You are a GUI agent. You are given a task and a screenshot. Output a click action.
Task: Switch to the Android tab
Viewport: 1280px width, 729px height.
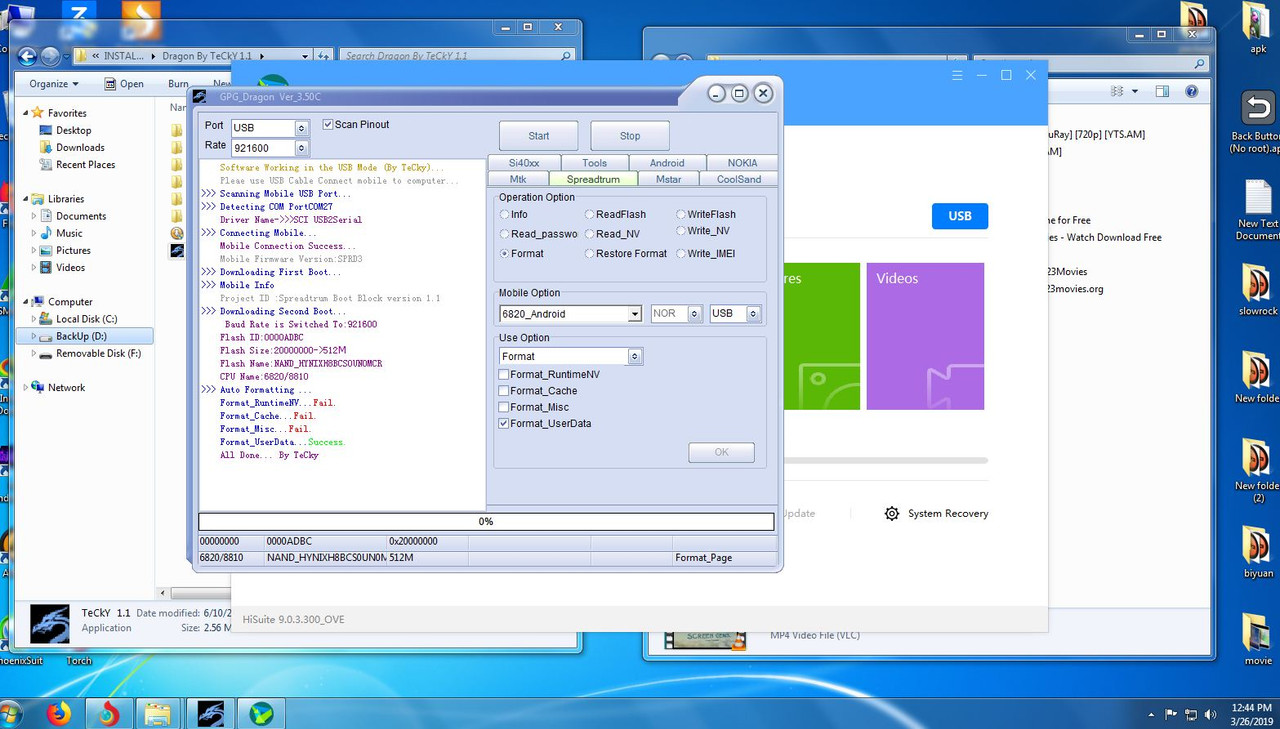[667, 163]
